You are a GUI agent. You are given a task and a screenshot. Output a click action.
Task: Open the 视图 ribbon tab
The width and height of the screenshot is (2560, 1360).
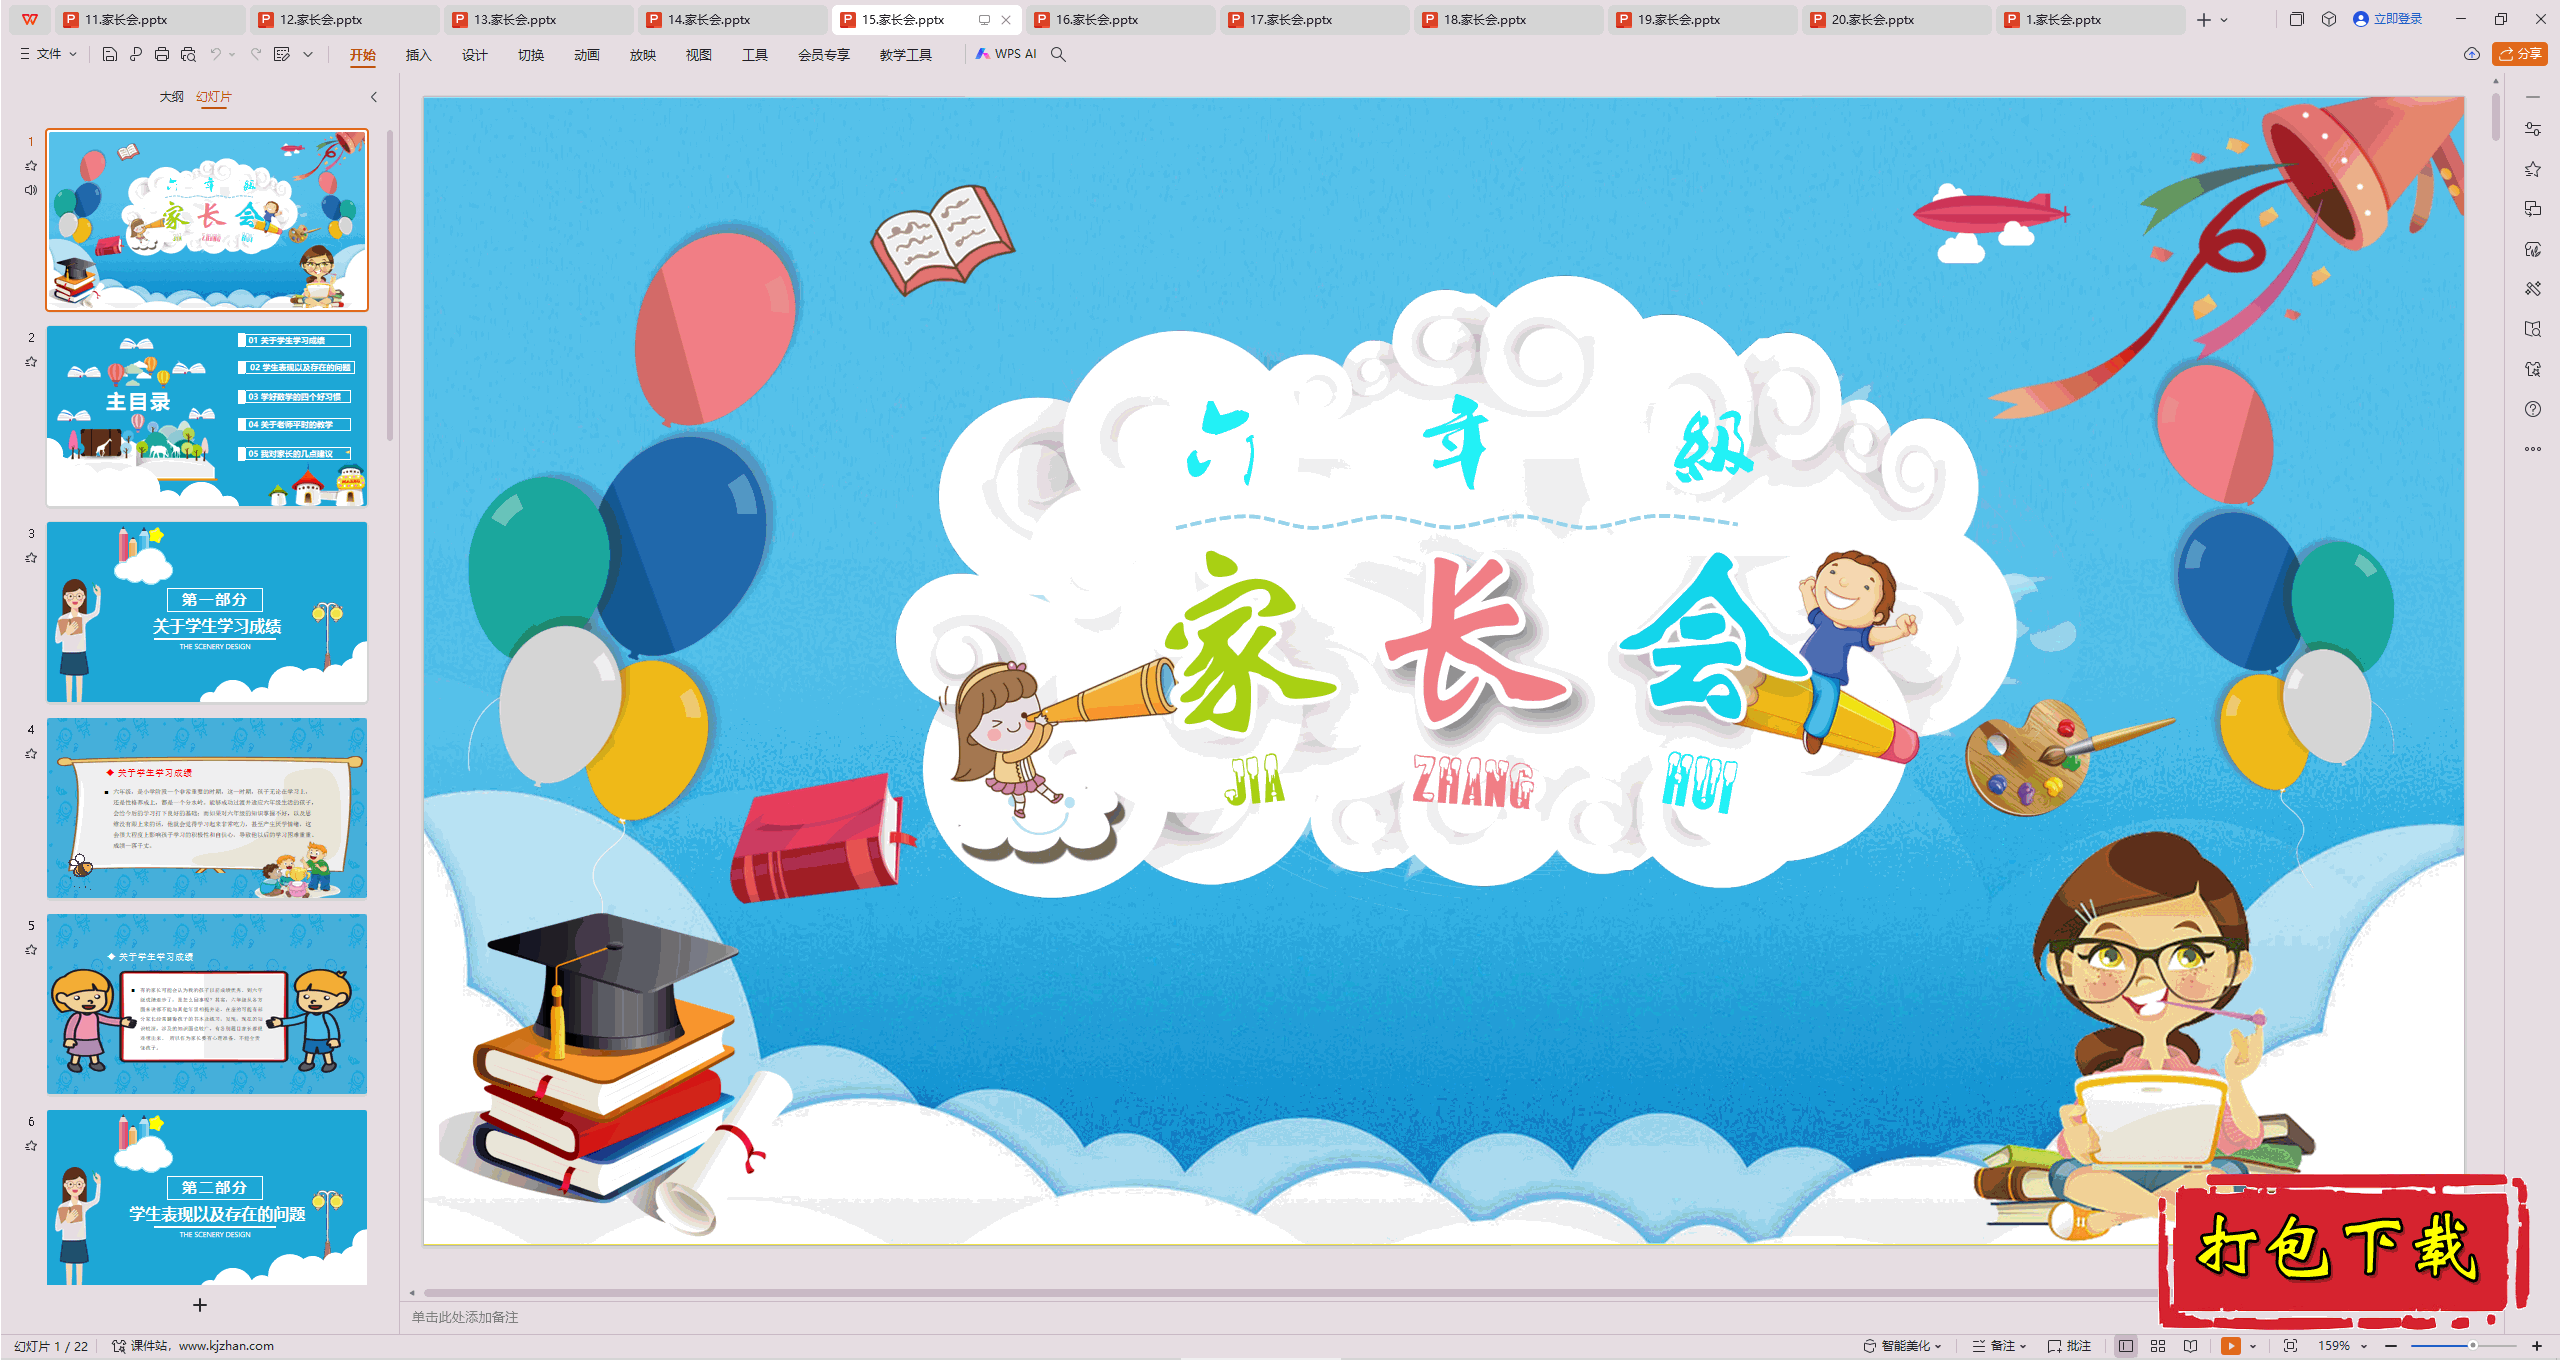[699, 55]
